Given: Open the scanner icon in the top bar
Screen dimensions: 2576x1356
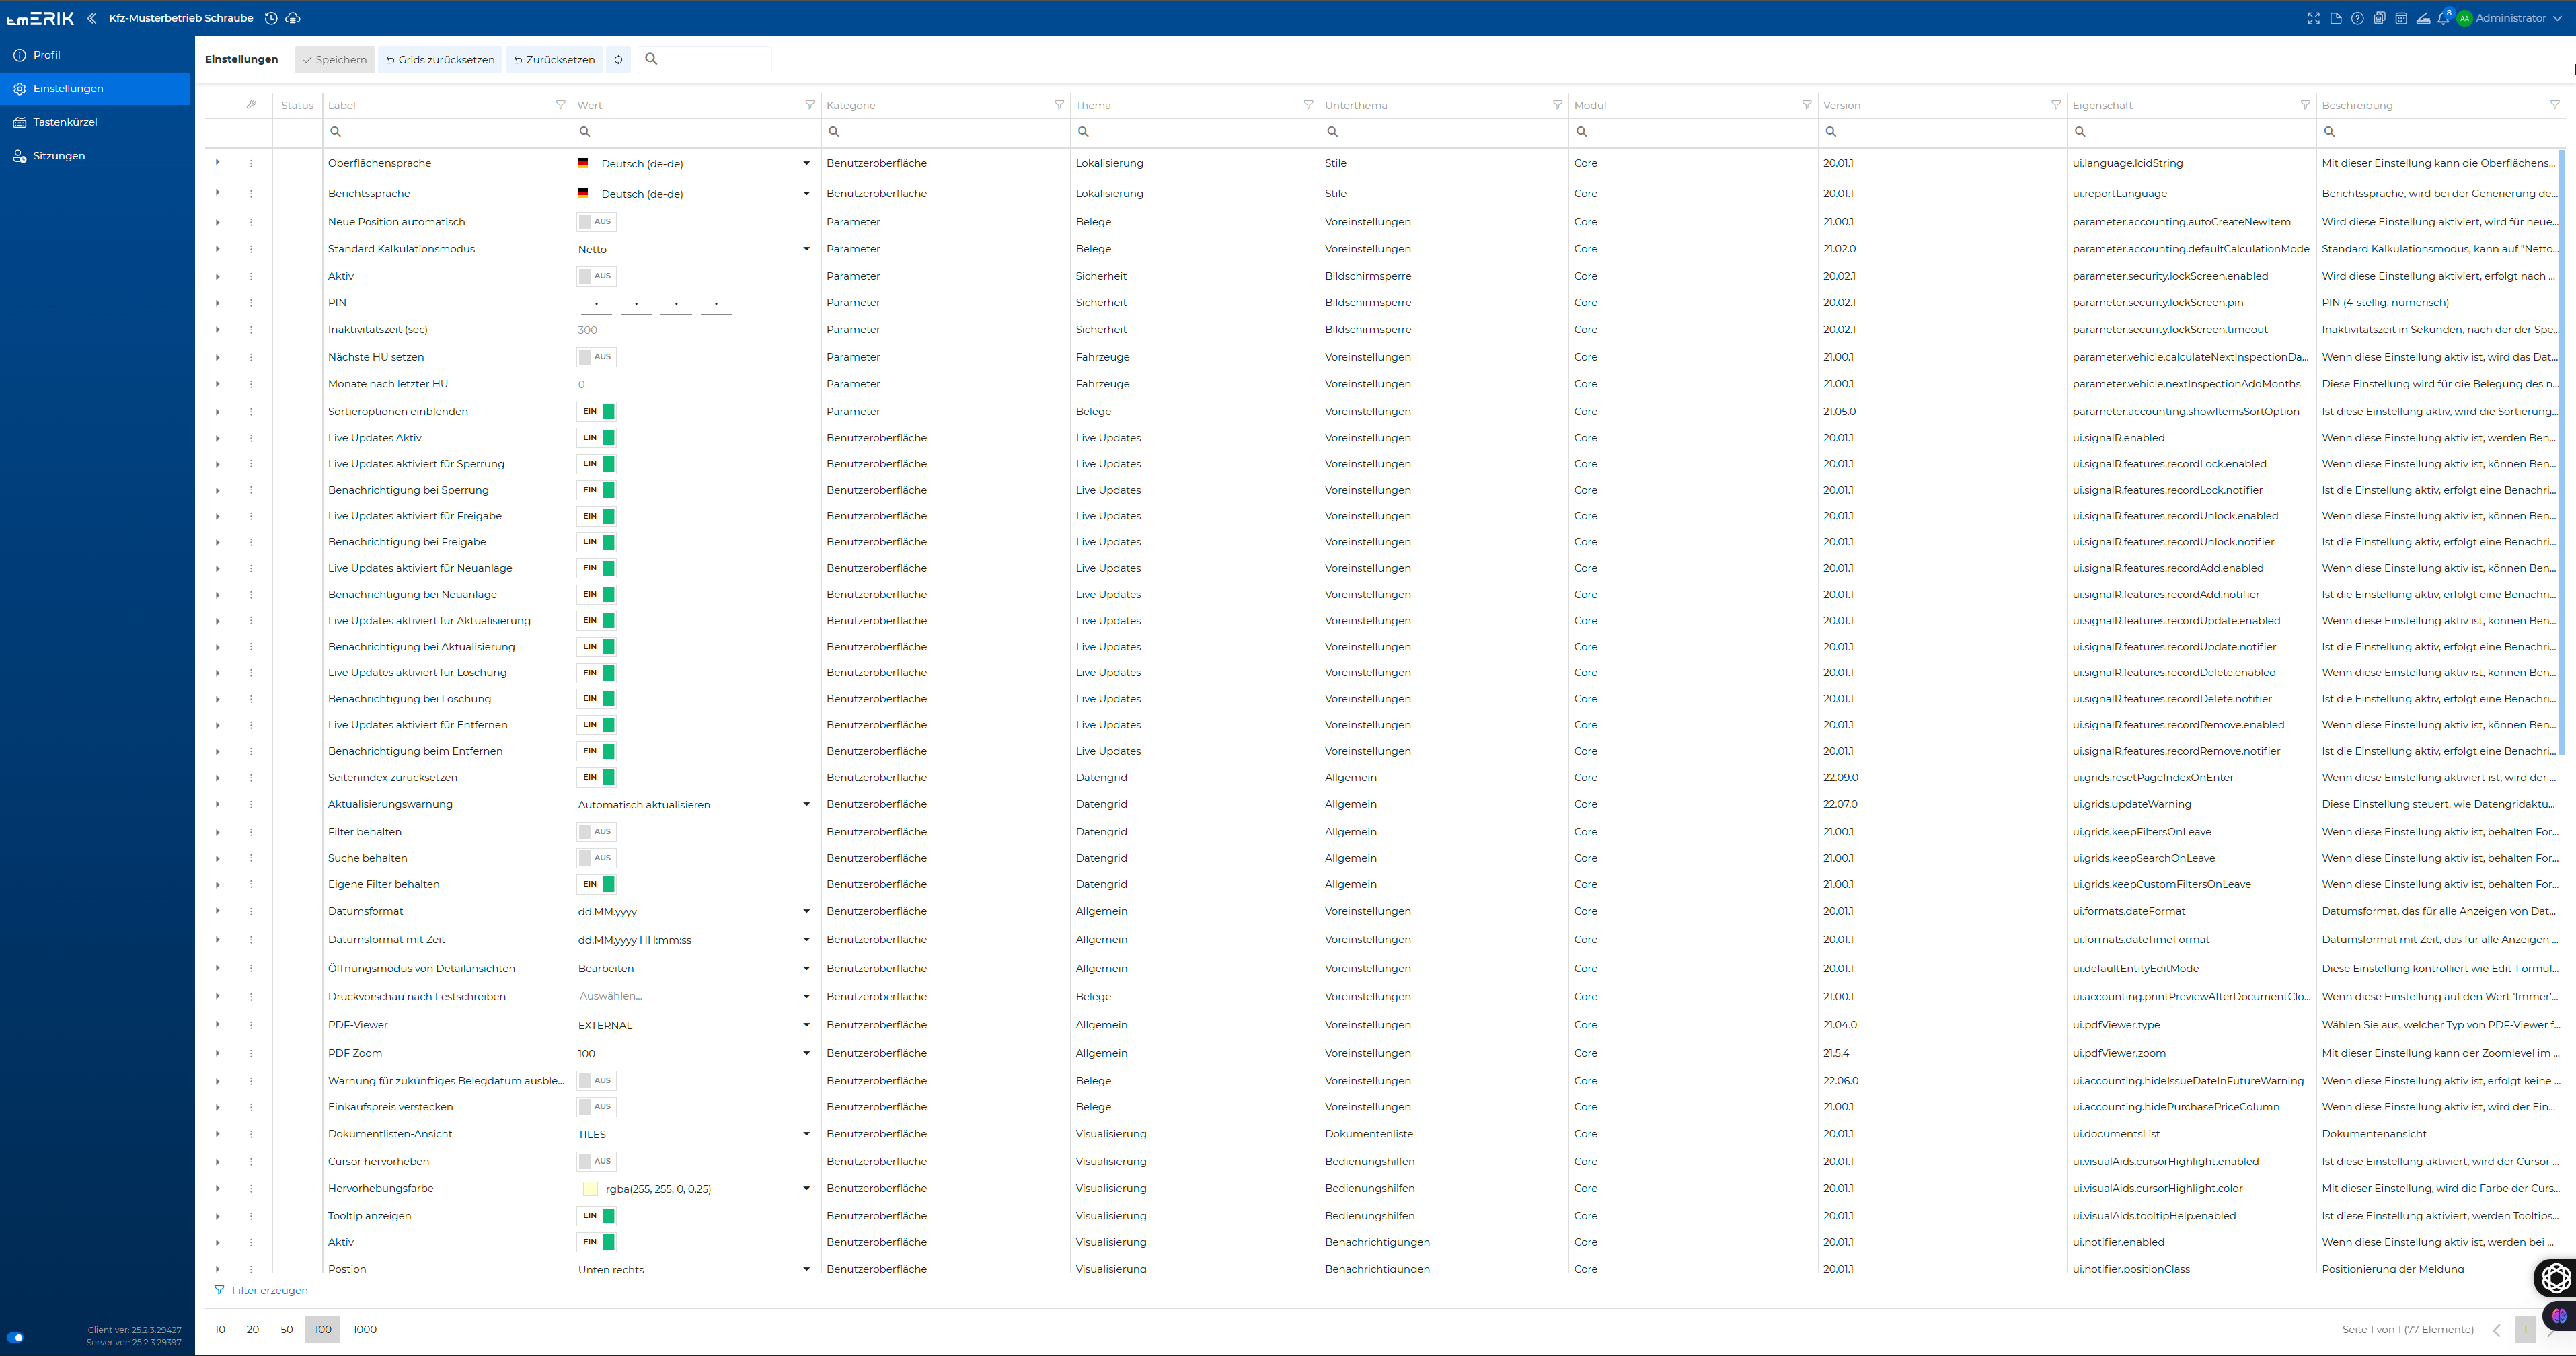Looking at the screenshot, I should (x=2423, y=18).
